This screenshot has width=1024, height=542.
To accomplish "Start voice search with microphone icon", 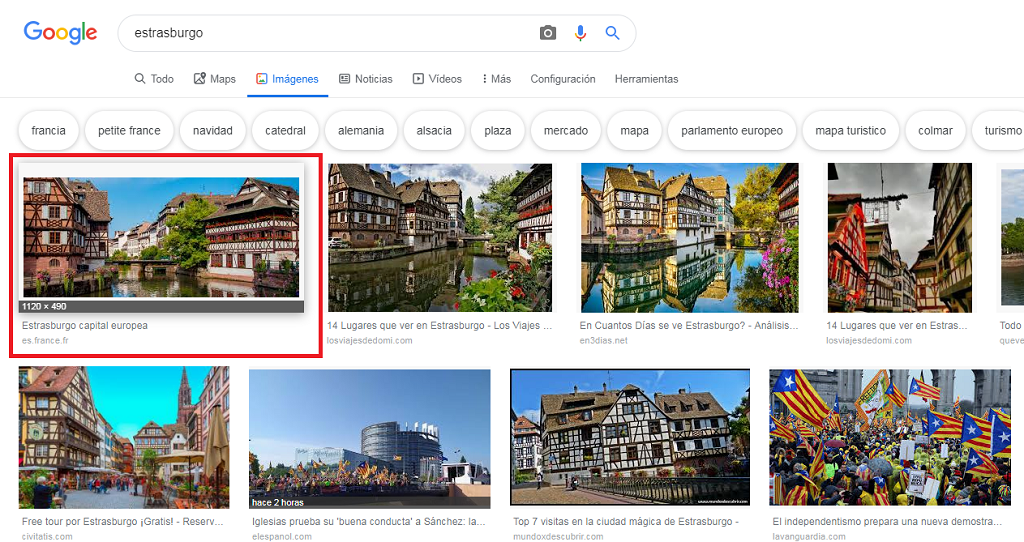I will click(x=580, y=33).
